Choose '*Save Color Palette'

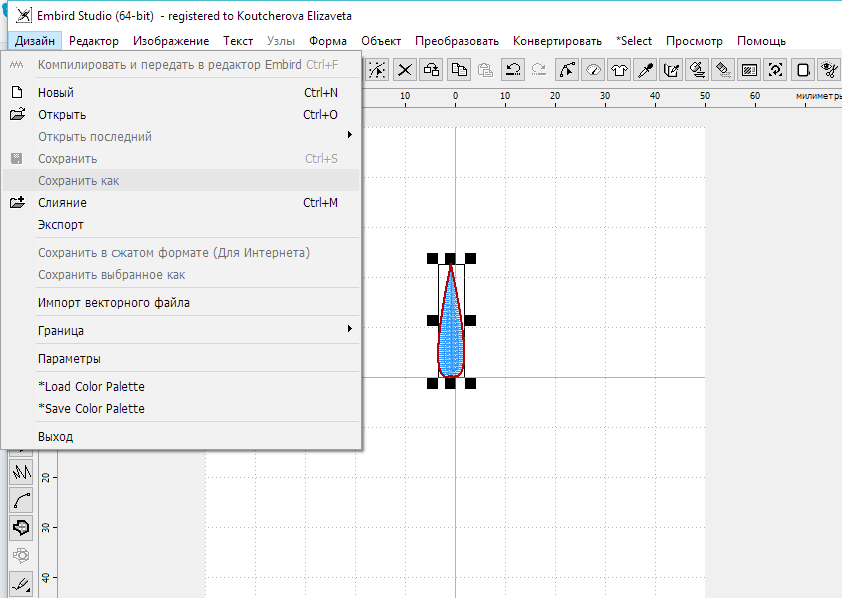[x=181, y=408]
